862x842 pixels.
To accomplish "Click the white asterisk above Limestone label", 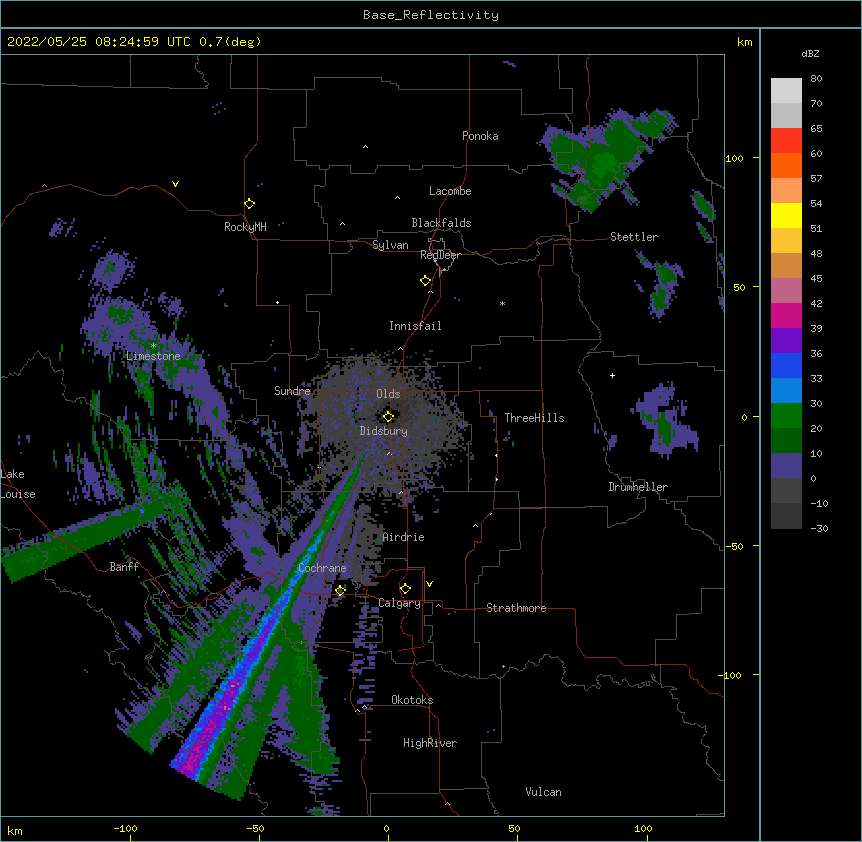I will (153, 346).
